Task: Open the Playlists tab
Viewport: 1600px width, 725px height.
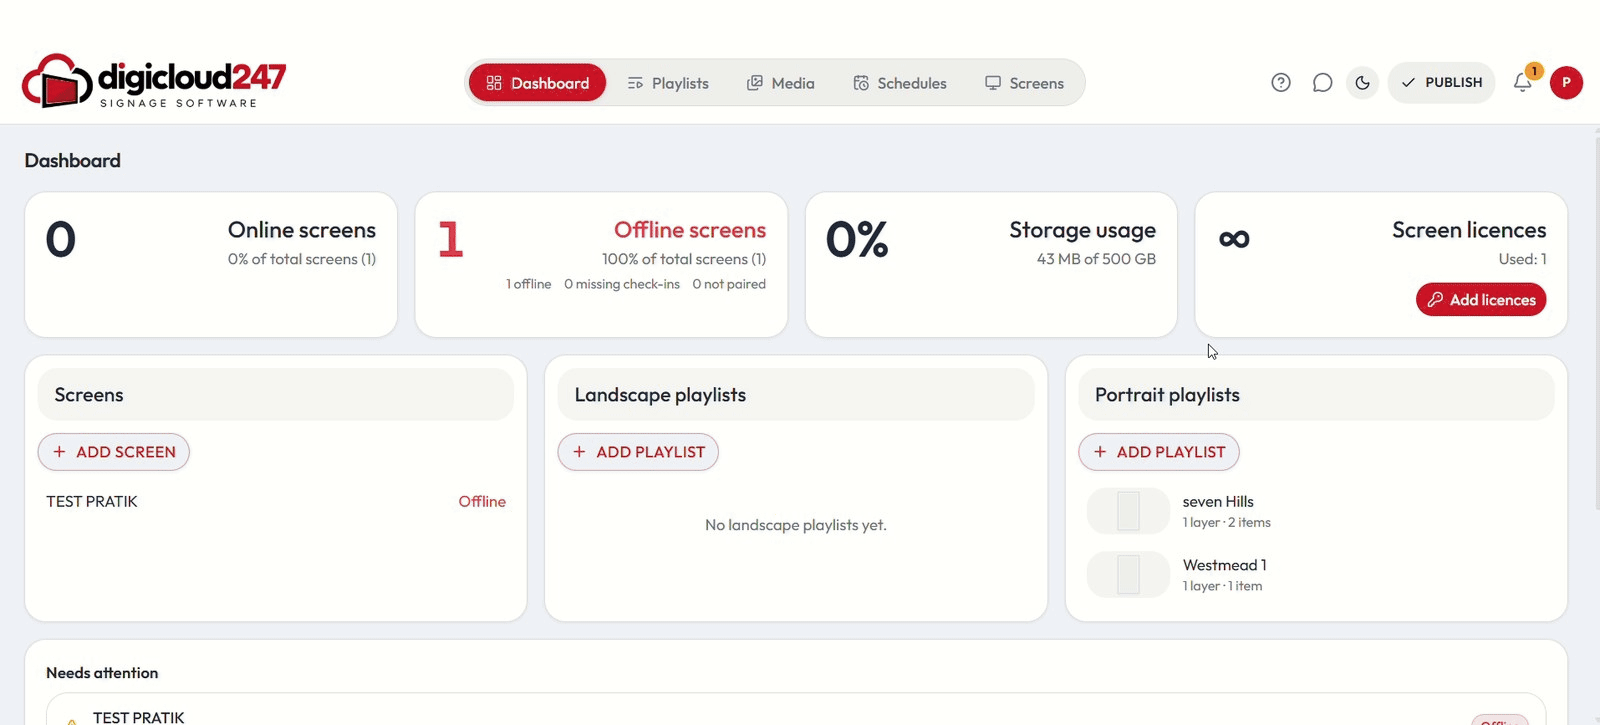Action: click(x=668, y=83)
